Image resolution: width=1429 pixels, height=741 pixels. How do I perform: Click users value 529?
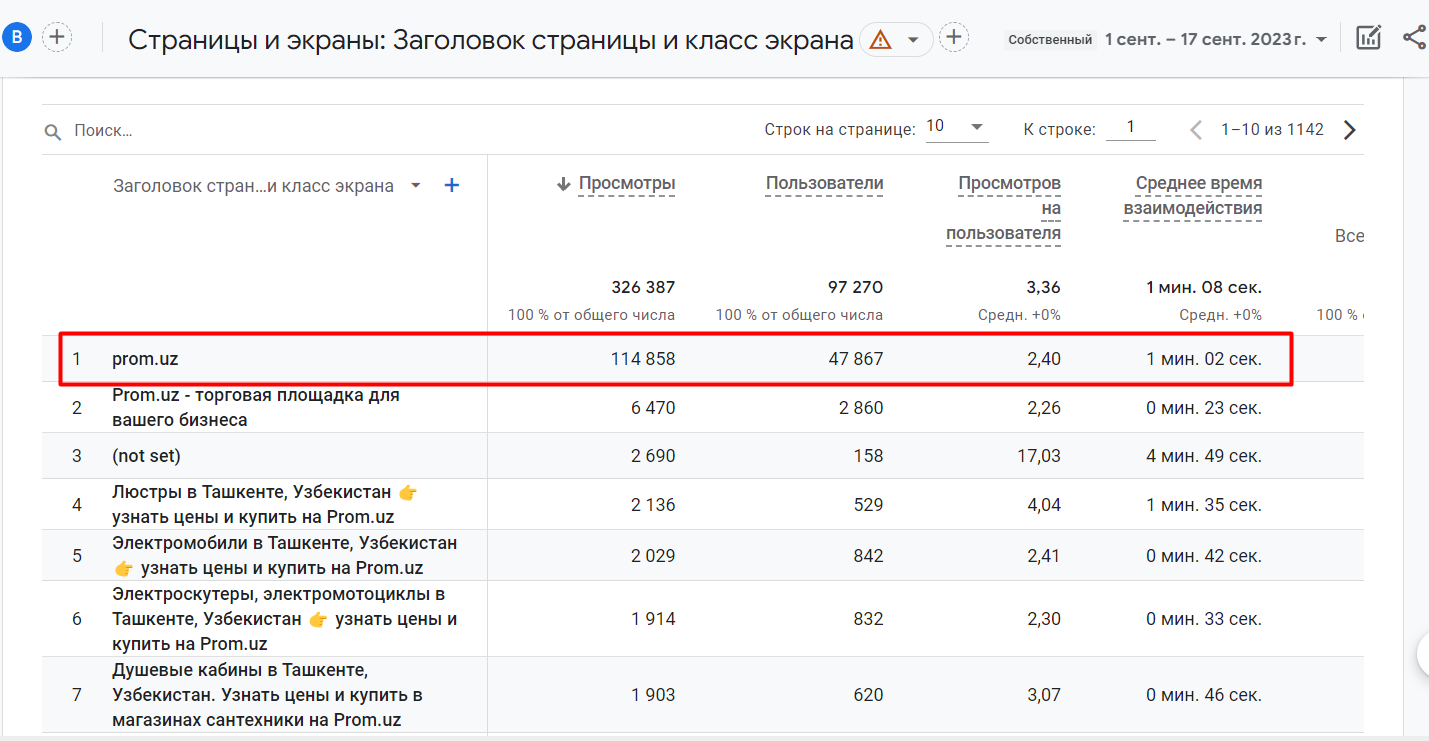(x=868, y=505)
